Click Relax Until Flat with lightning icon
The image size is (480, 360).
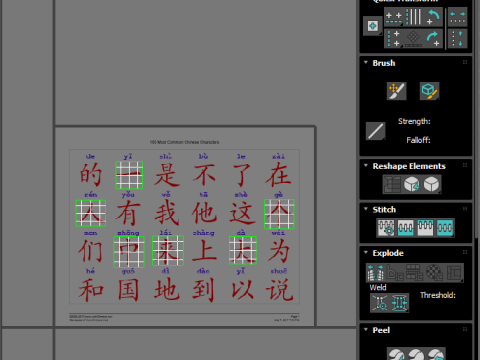412,184
